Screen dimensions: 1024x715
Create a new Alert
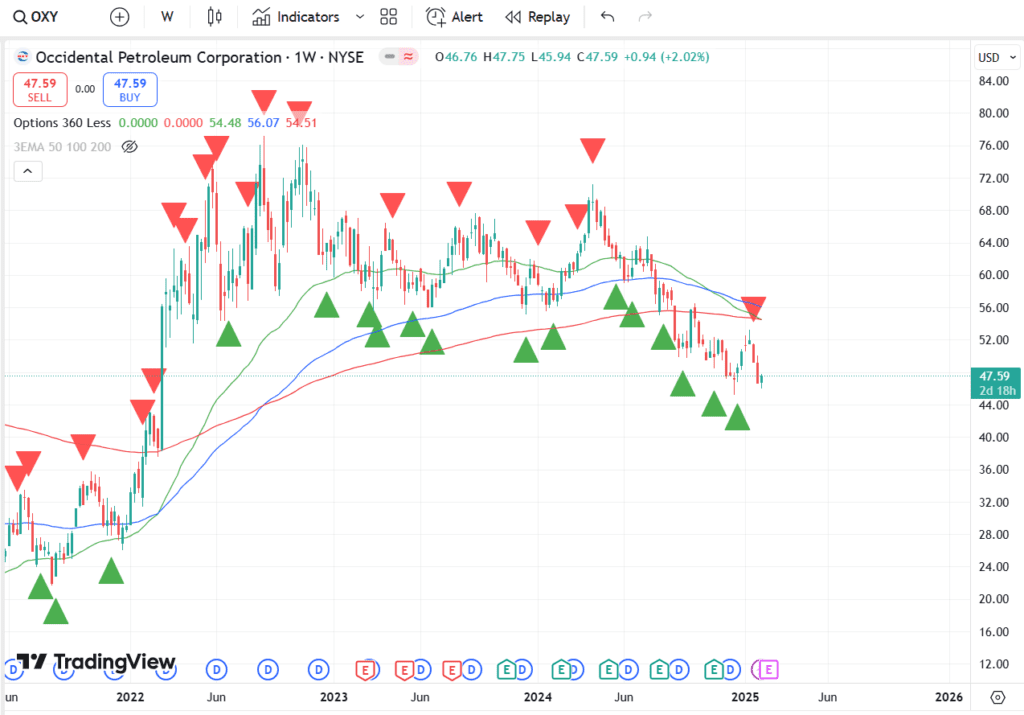[455, 17]
